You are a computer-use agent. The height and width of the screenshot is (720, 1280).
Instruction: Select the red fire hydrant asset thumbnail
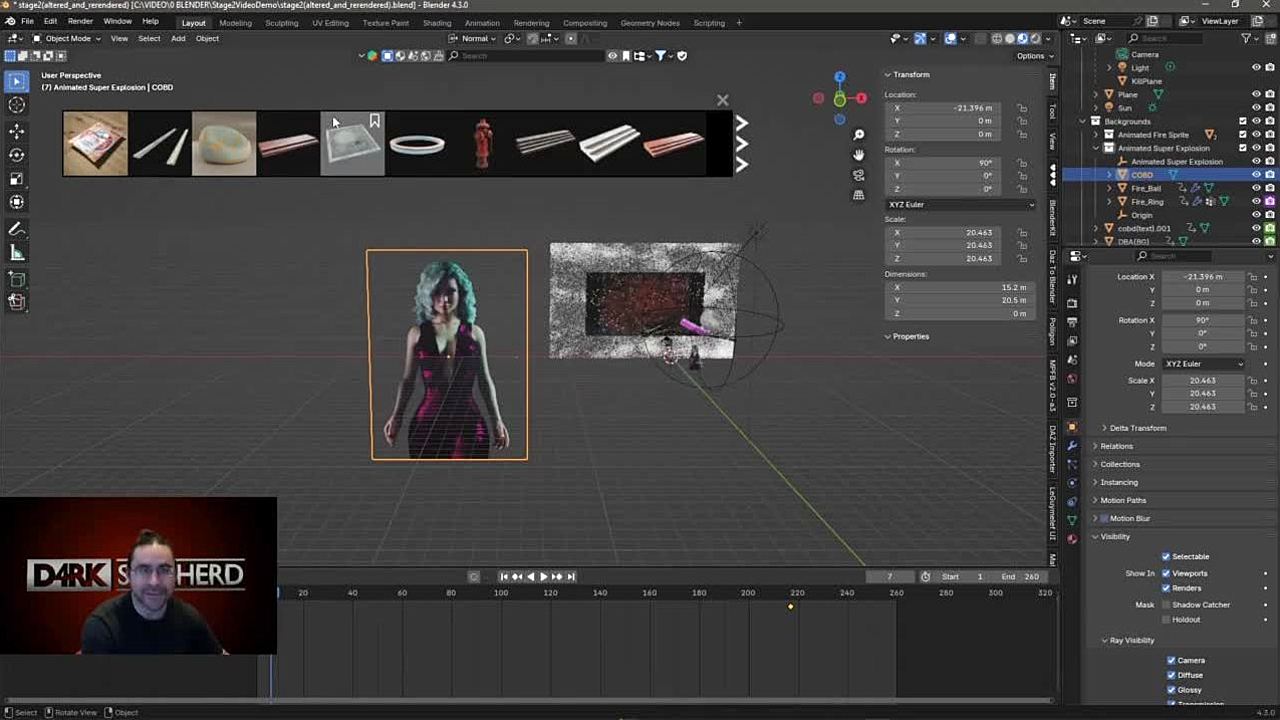[x=482, y=144]
